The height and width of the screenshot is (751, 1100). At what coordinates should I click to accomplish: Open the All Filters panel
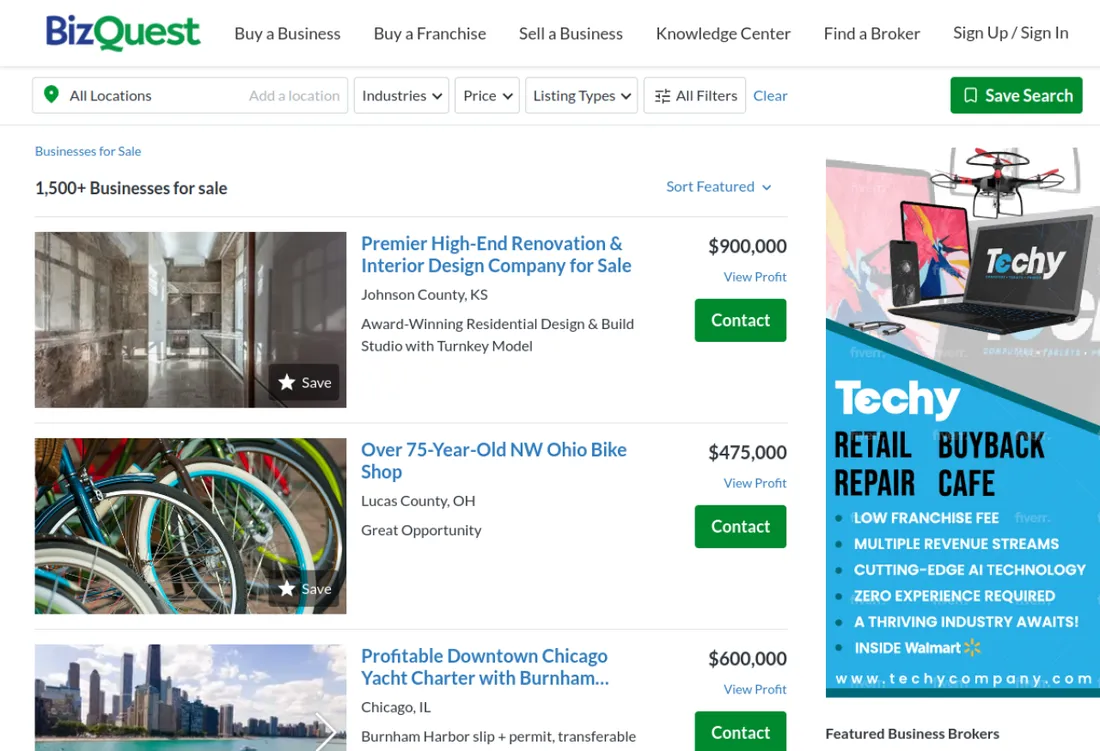coord(695,95)
